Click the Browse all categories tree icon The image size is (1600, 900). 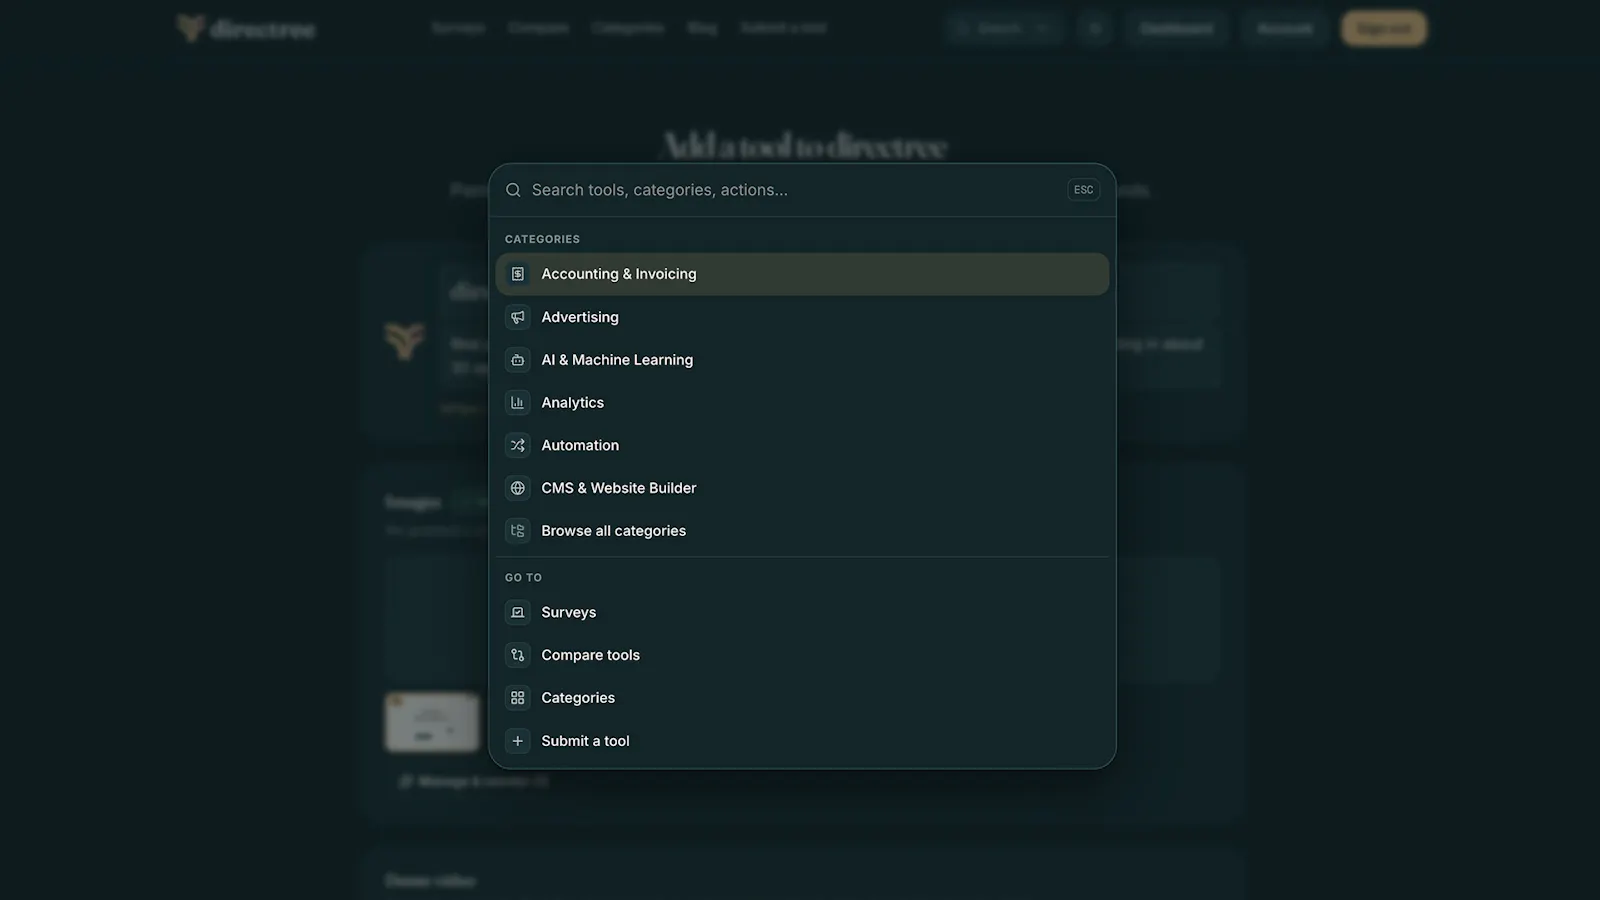518,531
